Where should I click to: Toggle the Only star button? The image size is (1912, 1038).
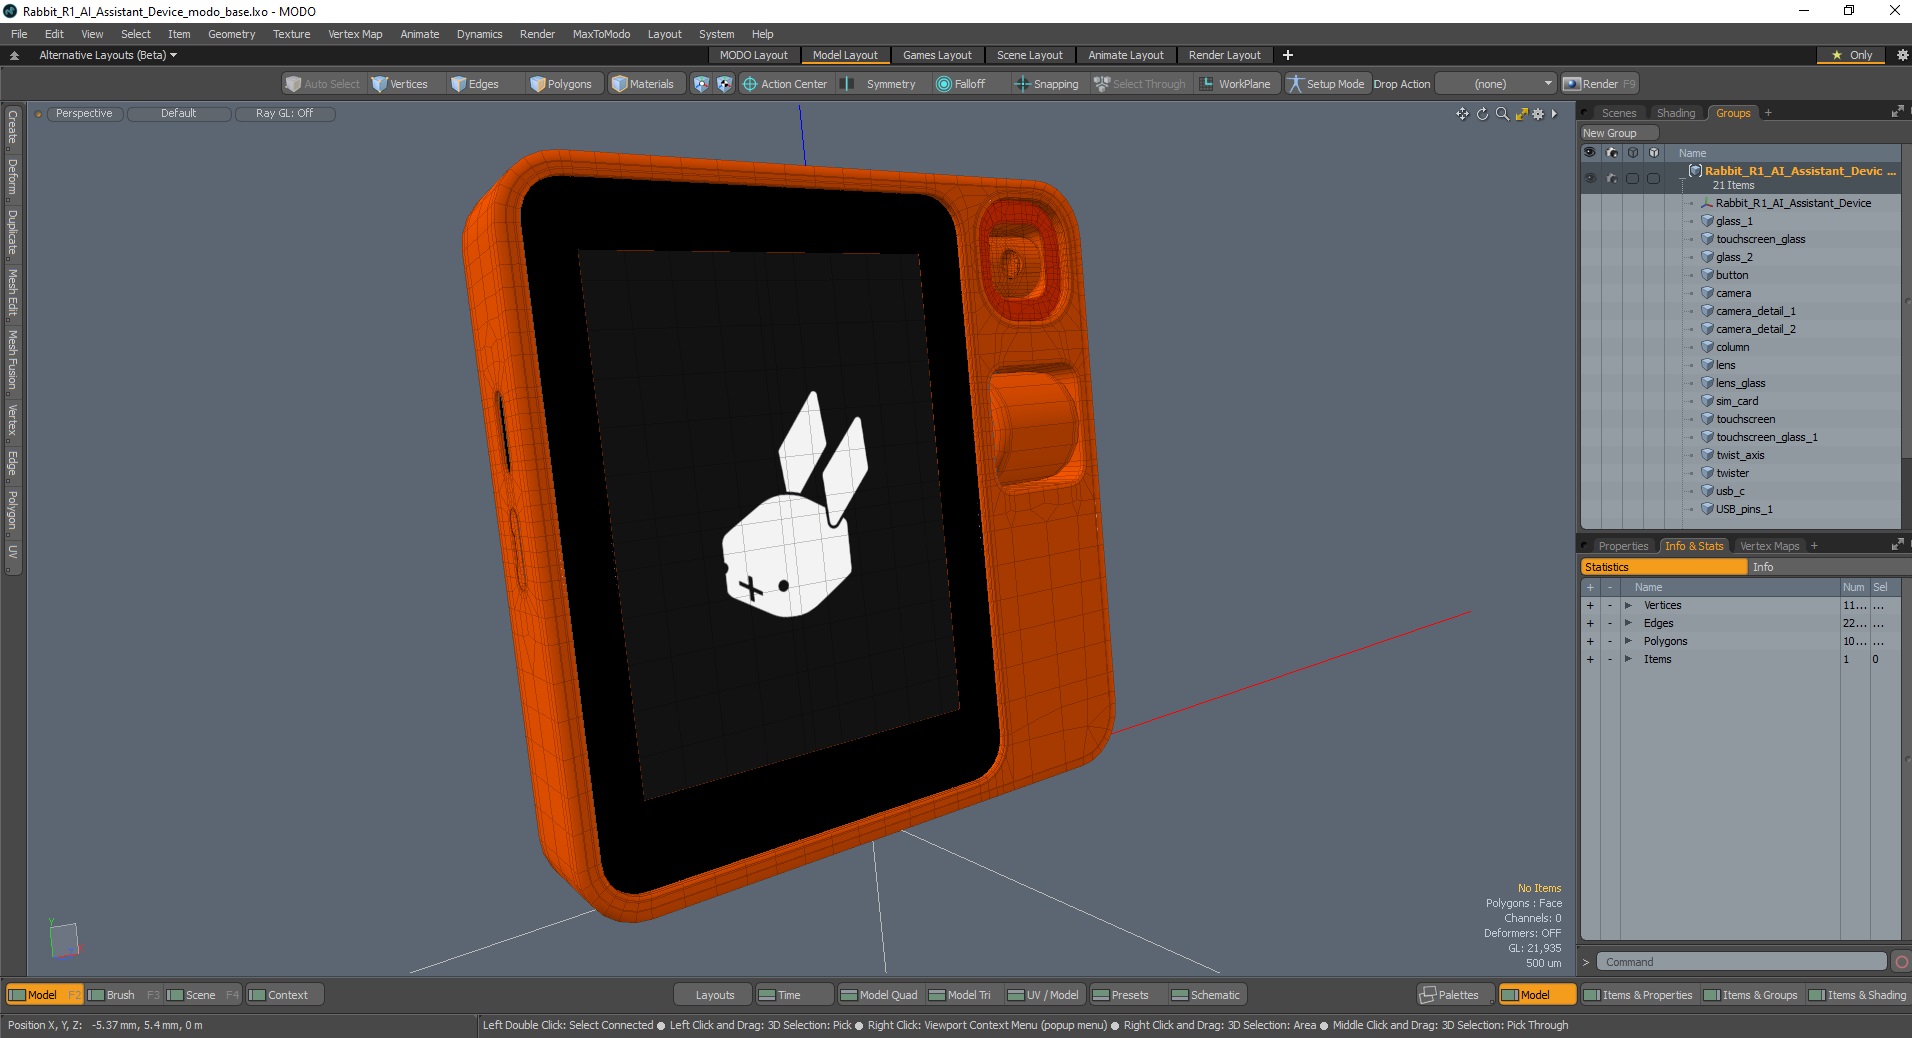1851,55
